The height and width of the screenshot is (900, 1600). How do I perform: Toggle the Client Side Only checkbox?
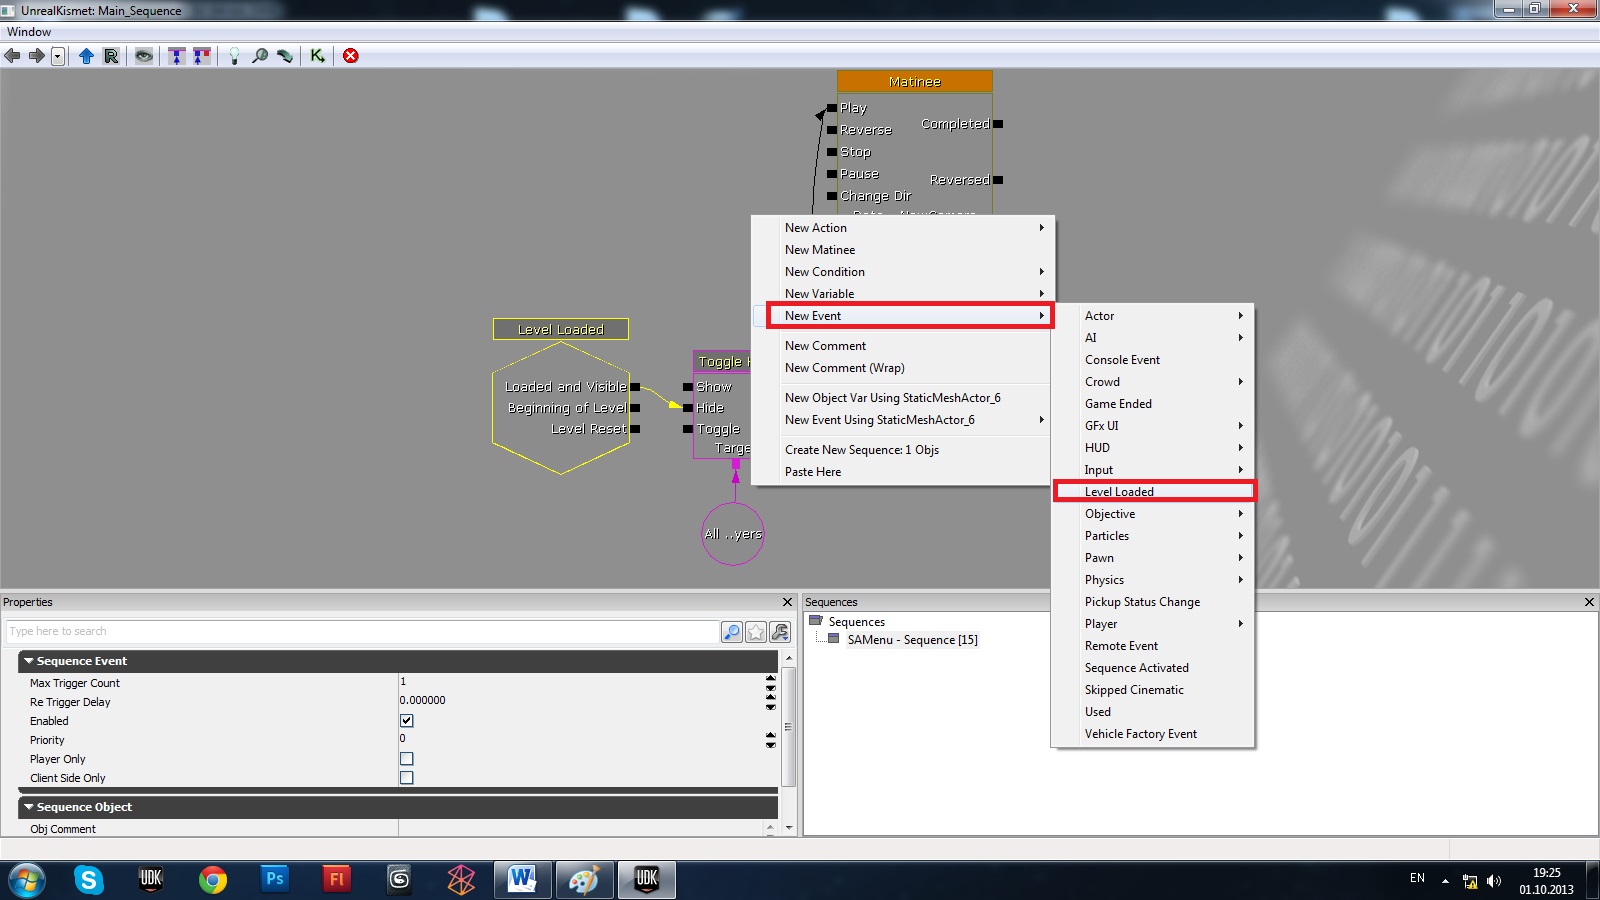tap(407, 778)
